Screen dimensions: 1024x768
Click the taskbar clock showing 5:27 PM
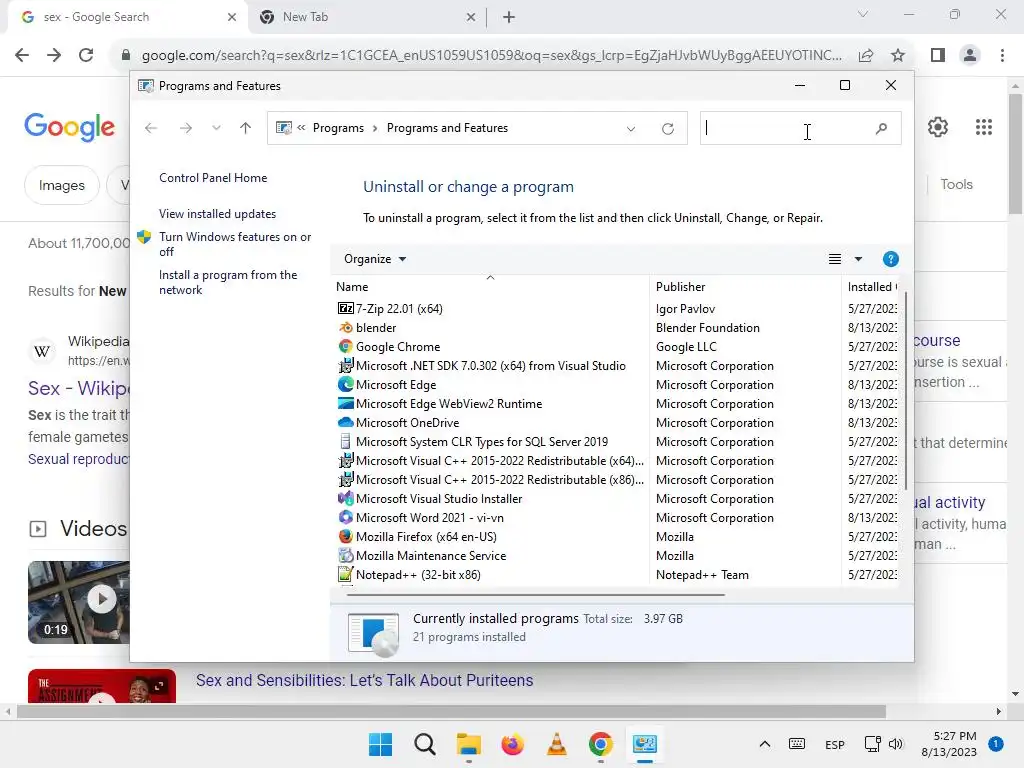click(x=949, y=744)
